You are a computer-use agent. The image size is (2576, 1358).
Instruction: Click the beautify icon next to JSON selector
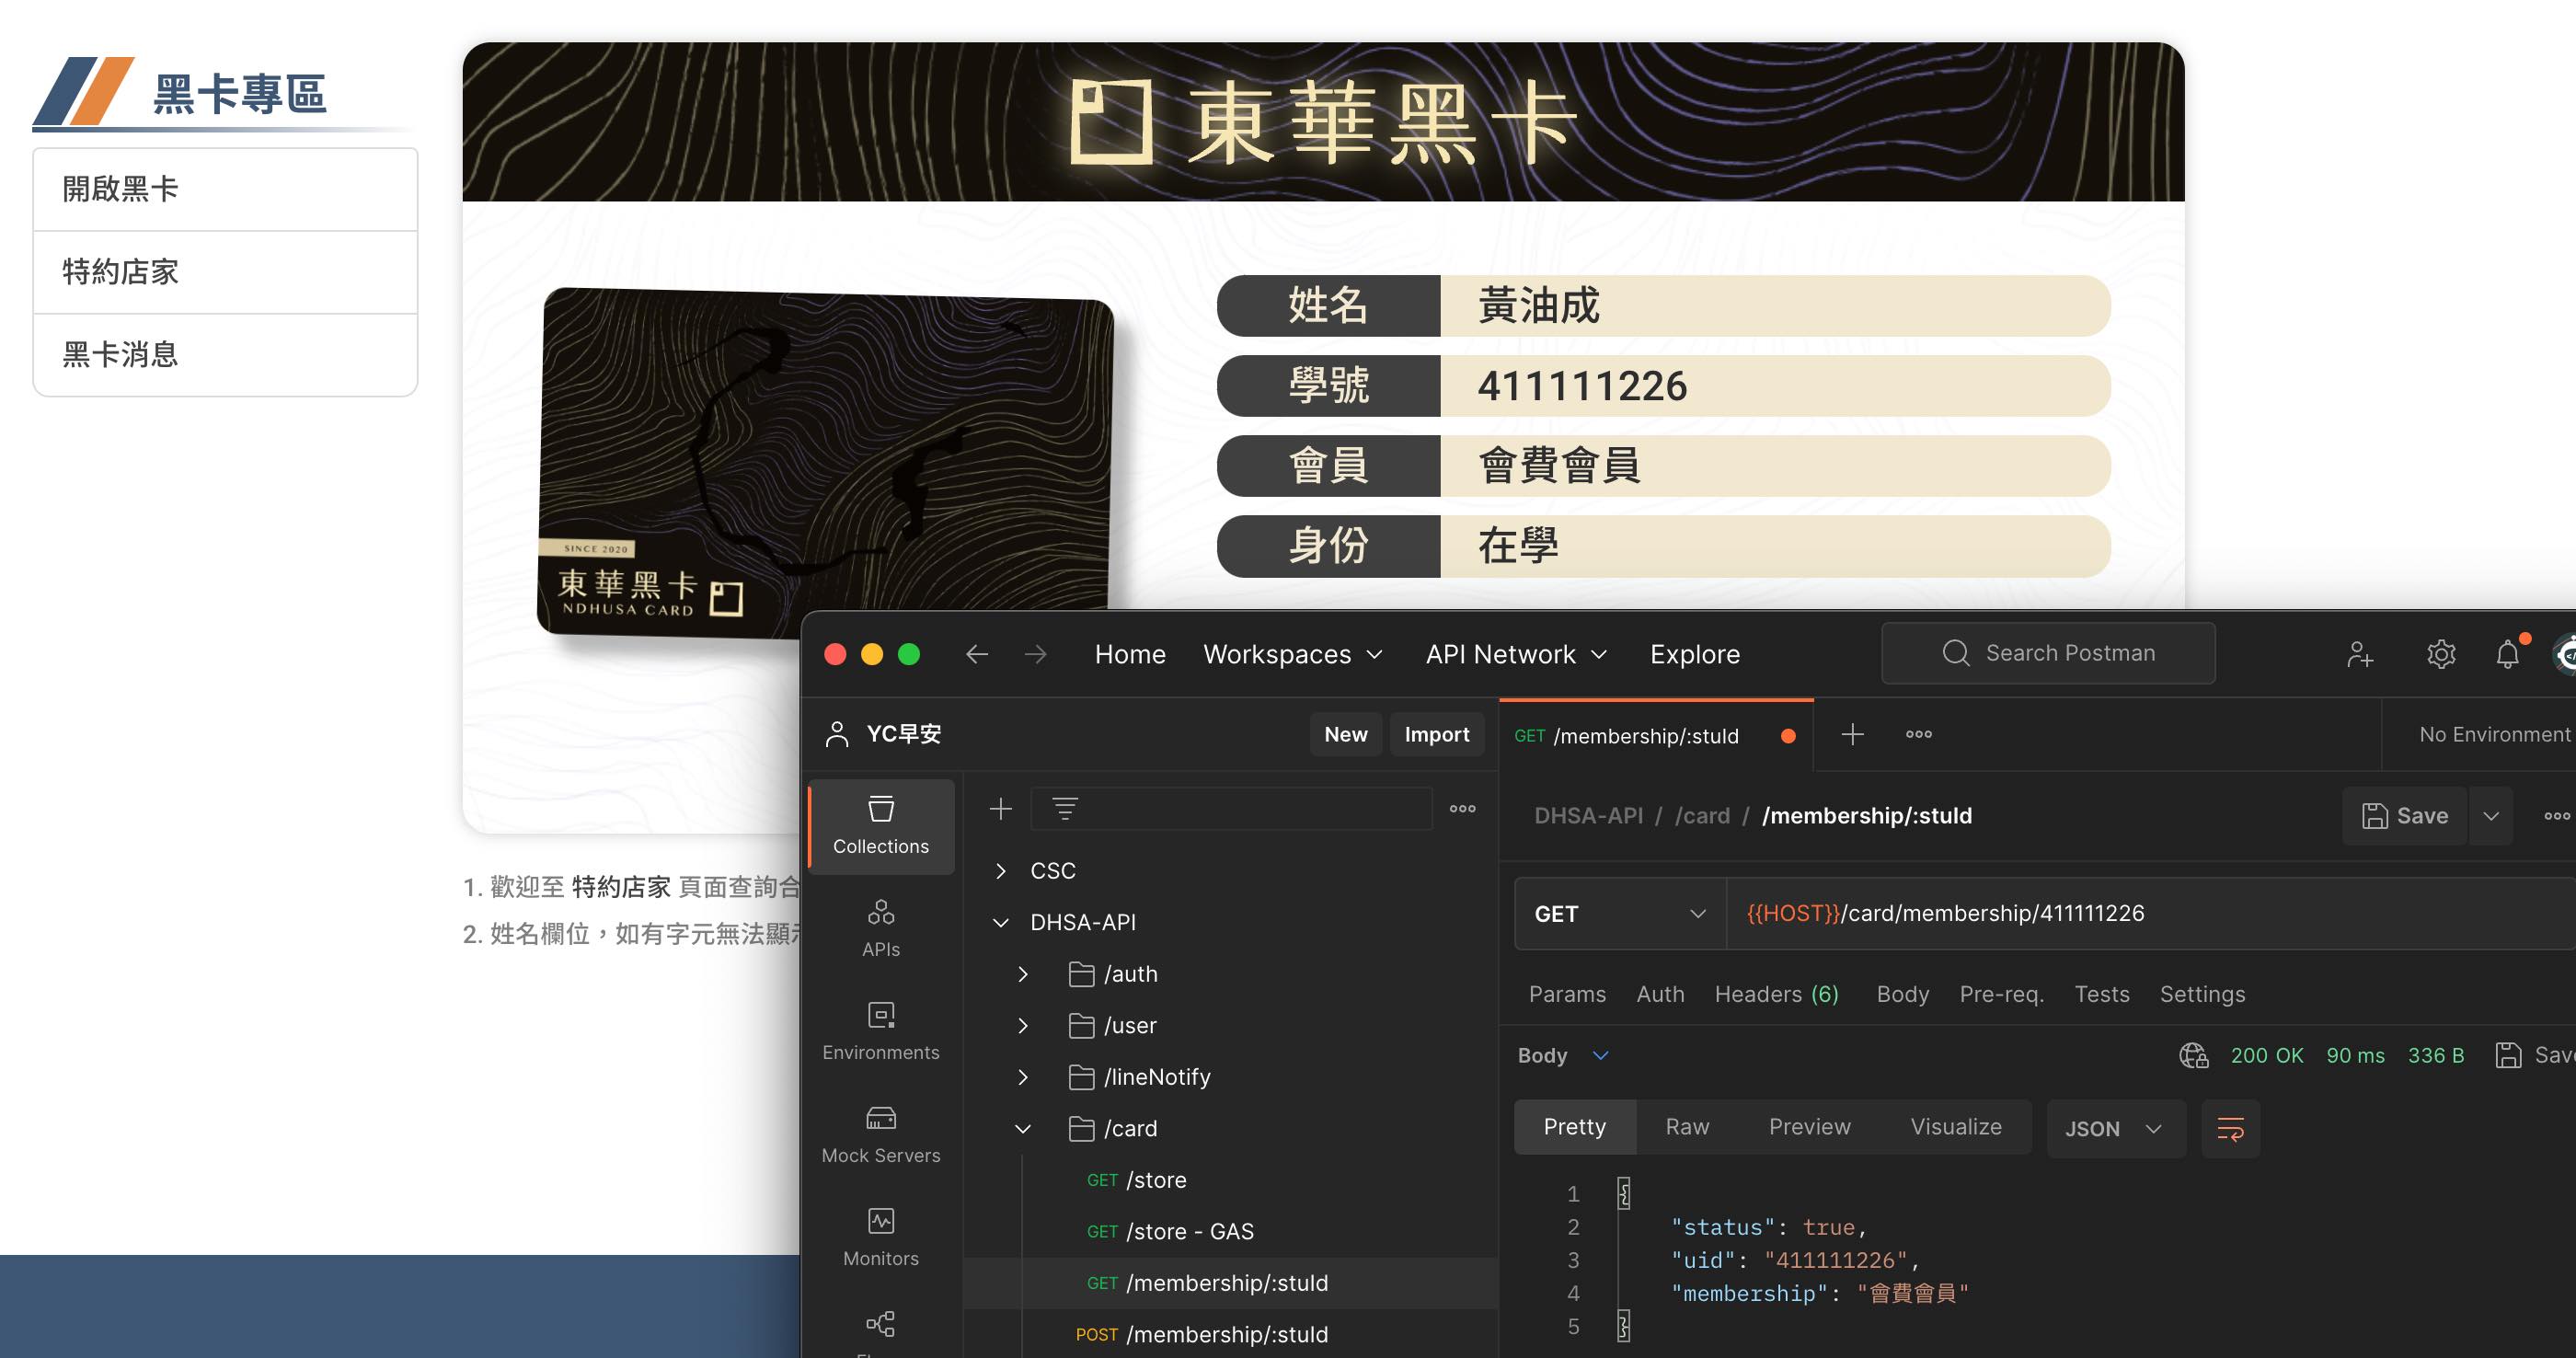[2230, 1128]
